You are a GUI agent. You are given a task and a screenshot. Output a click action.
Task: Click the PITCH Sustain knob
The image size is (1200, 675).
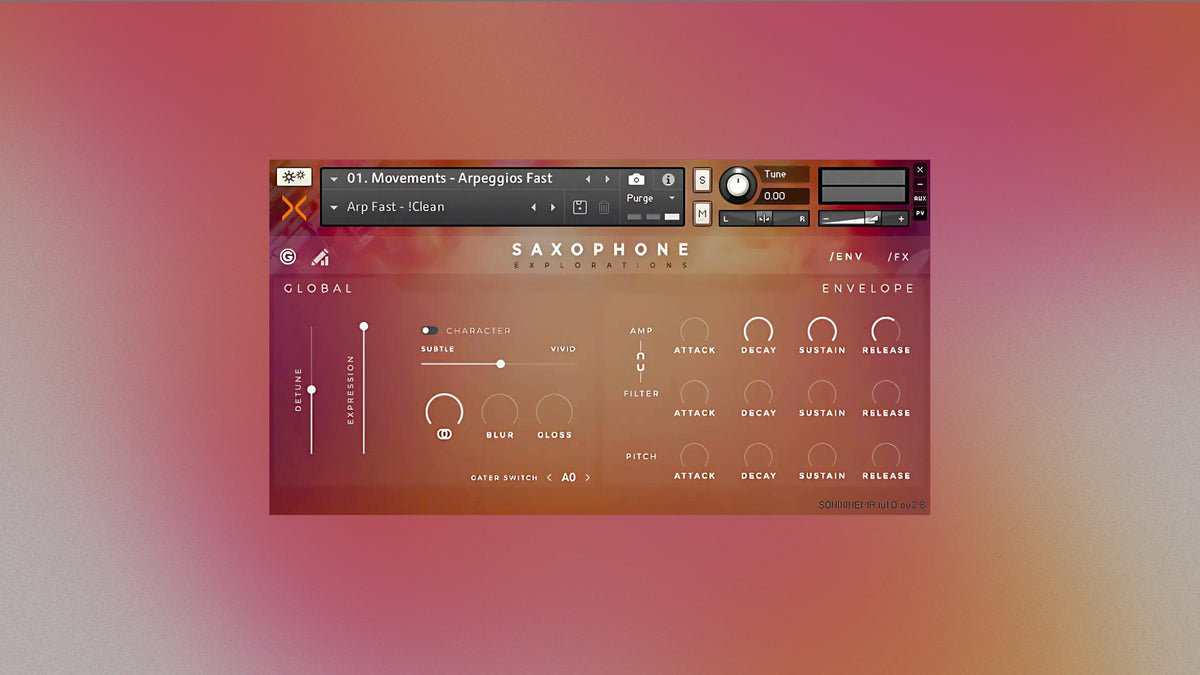click(822, 457)
